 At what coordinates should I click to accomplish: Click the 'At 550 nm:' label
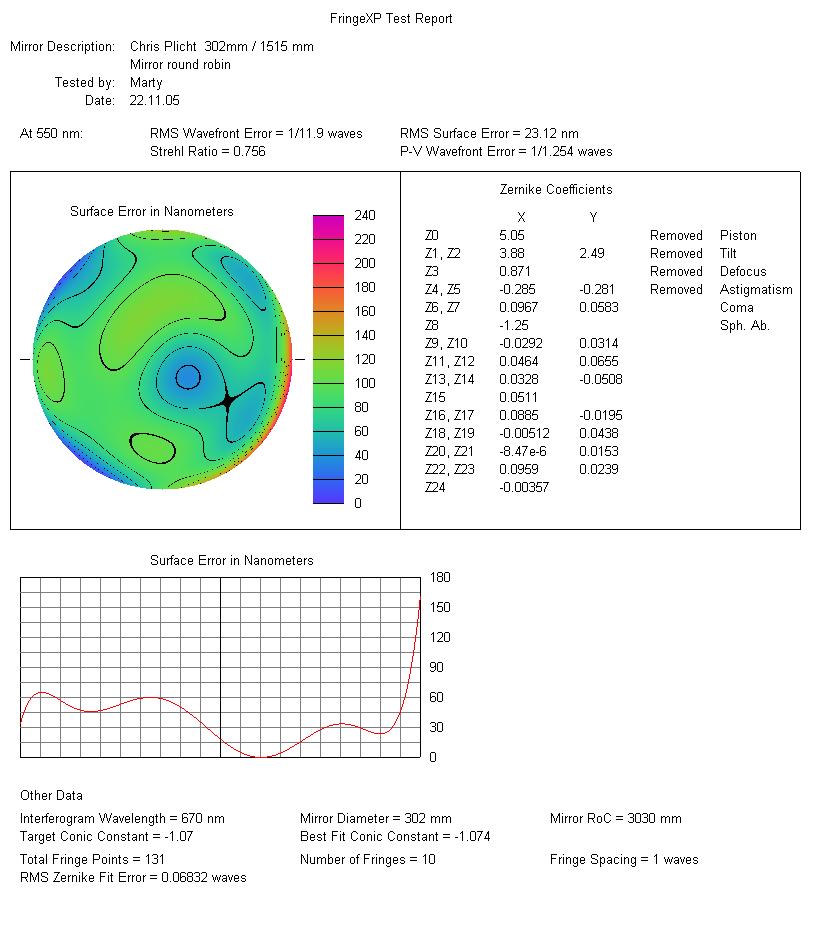pos(51,133)
